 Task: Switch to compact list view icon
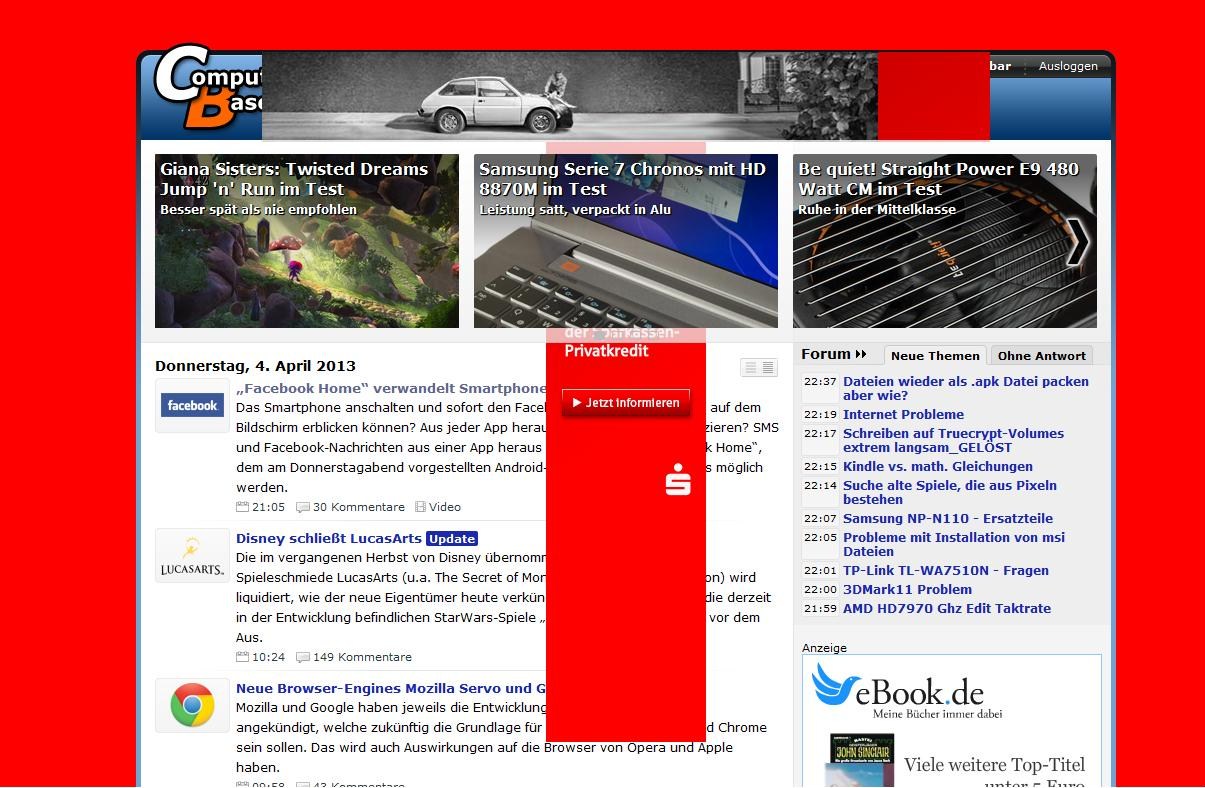click(750, 368)
